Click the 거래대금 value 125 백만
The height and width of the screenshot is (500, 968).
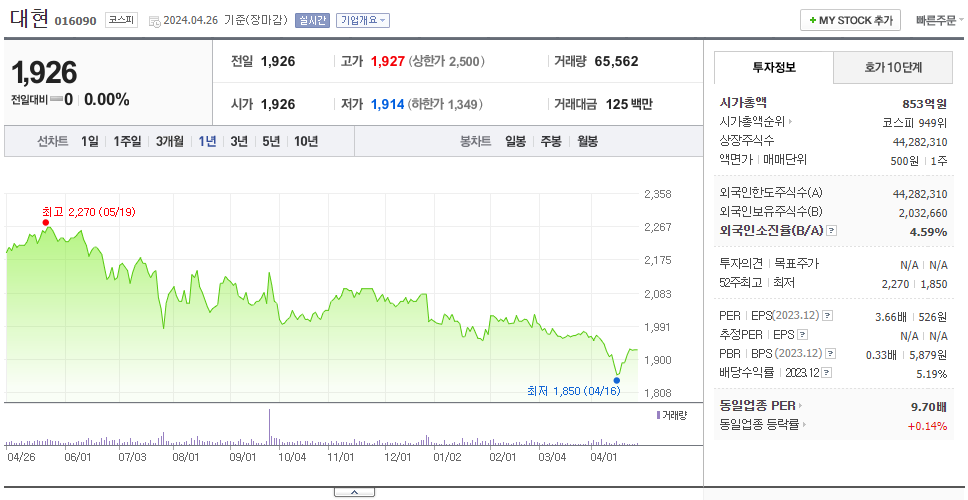click(x=629, y=104)
